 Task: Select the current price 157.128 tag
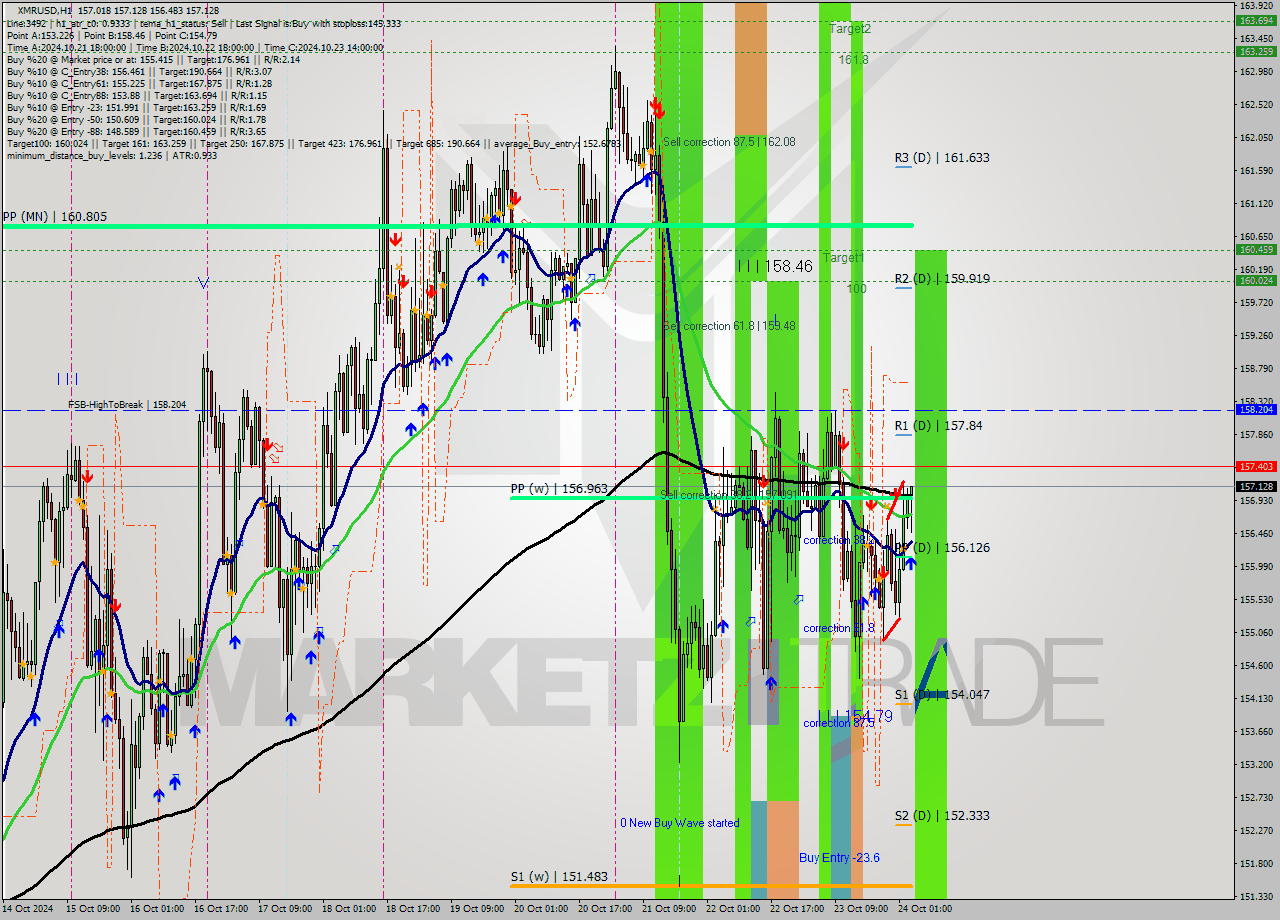click(1256, 486)
